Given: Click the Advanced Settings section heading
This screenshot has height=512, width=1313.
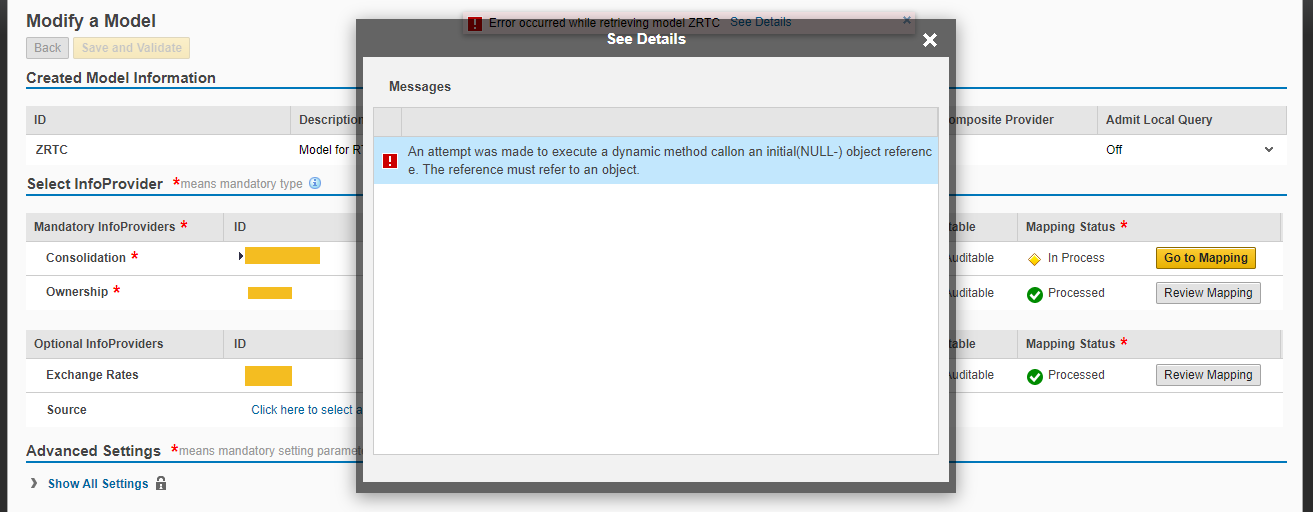Looking at the screenshot, I should (94, 451).
